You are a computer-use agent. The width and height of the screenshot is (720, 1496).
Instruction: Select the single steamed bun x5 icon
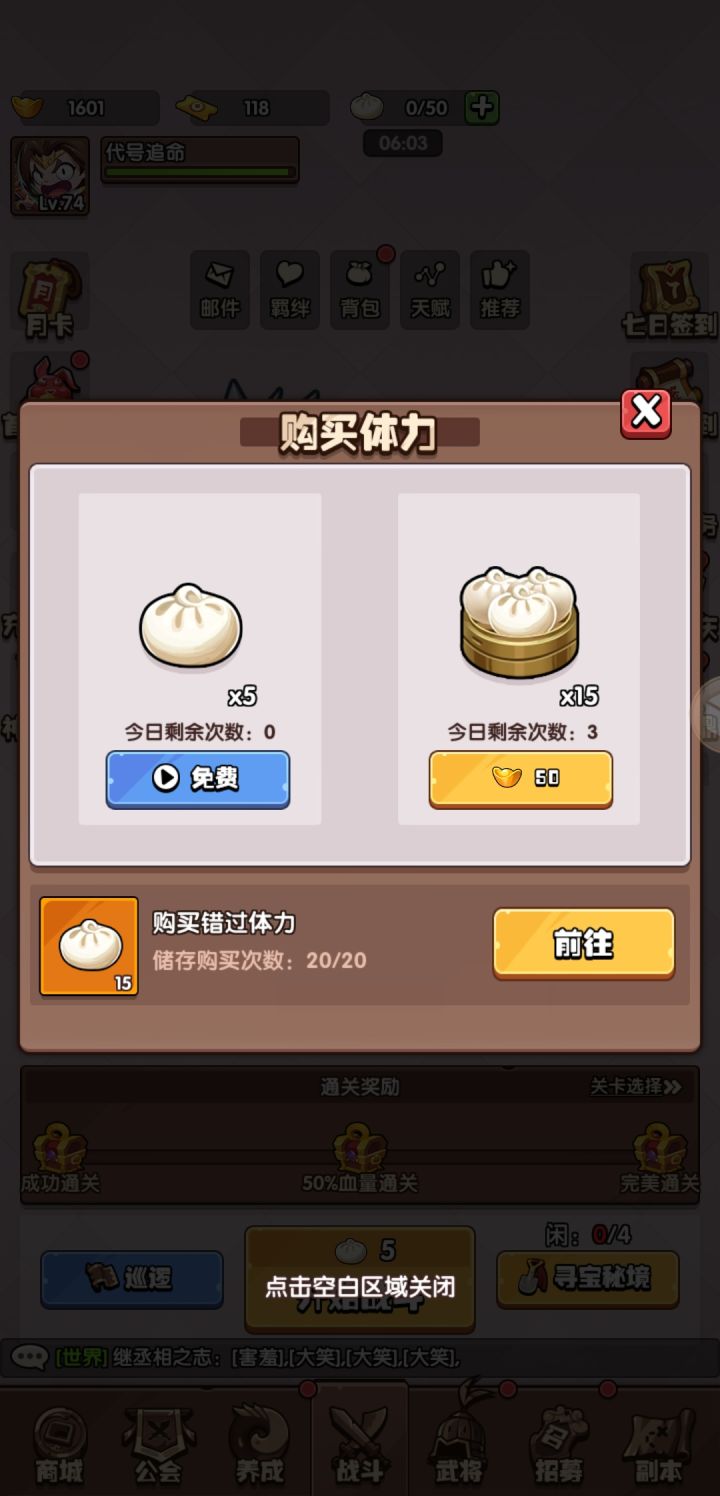(x=190, y=627)
